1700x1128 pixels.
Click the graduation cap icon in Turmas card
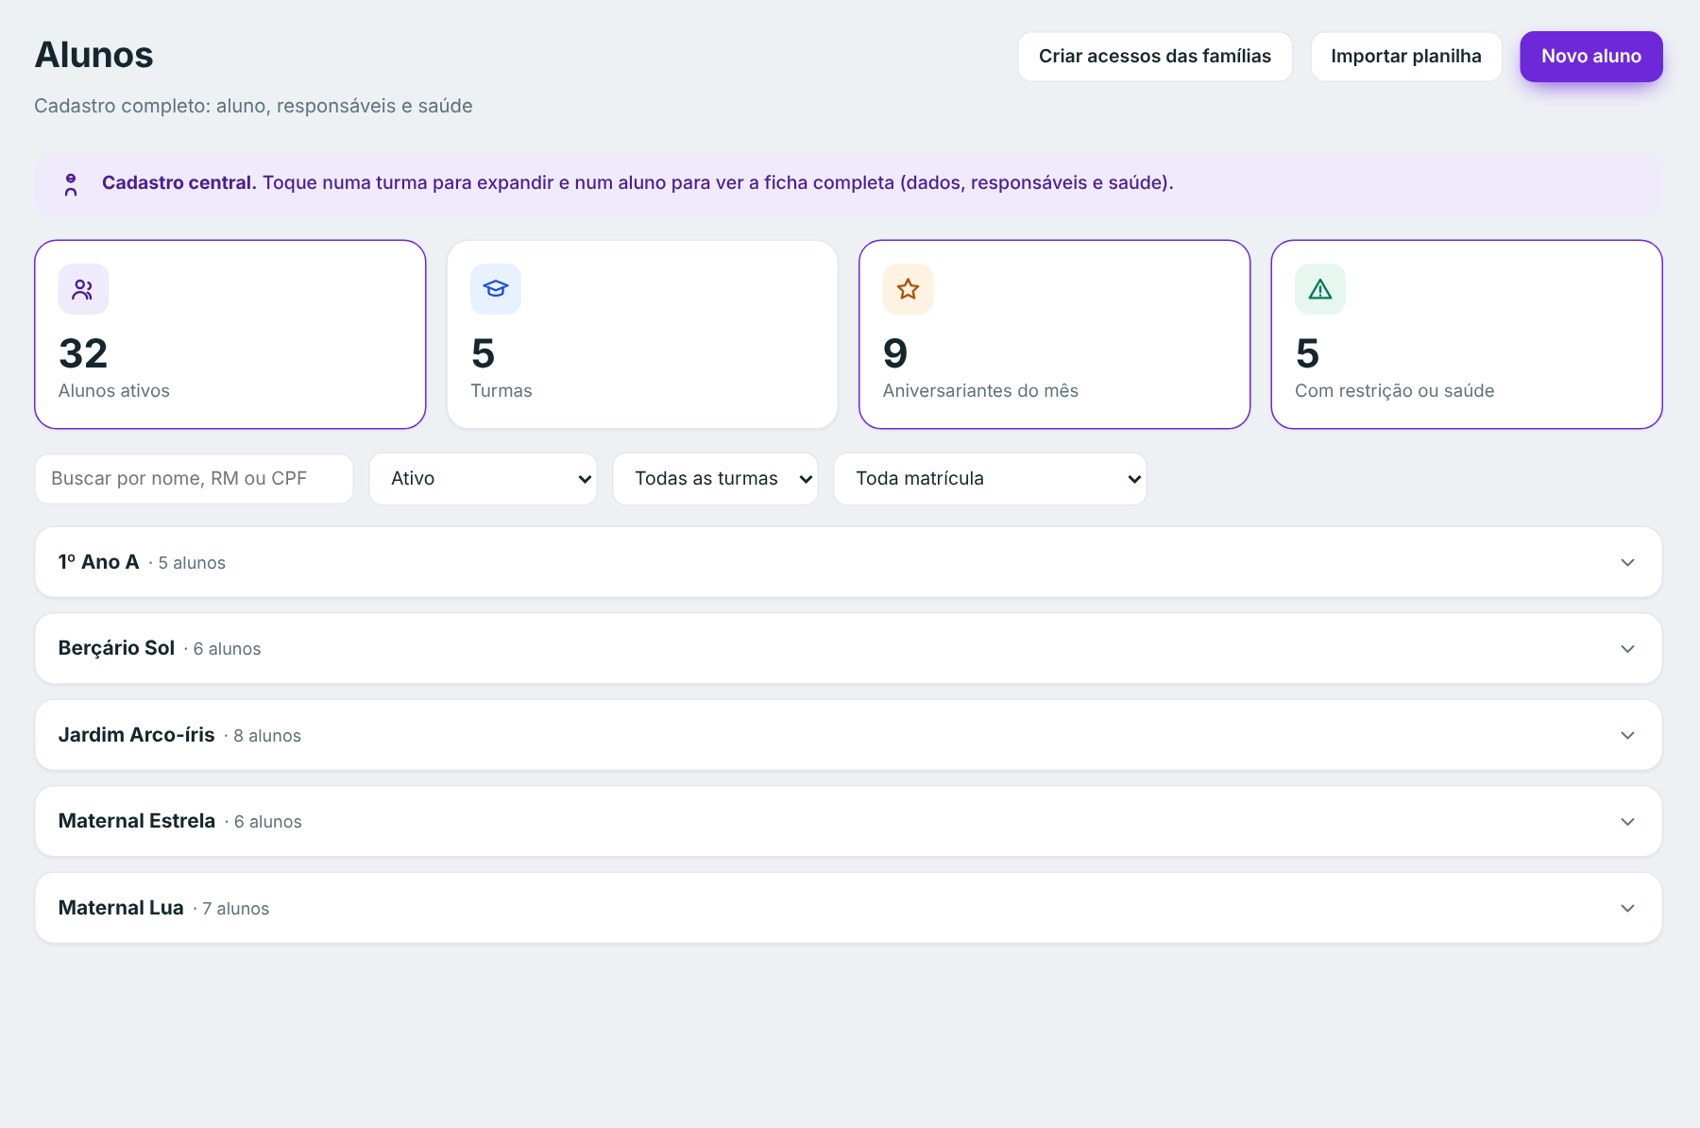[496, 289]
